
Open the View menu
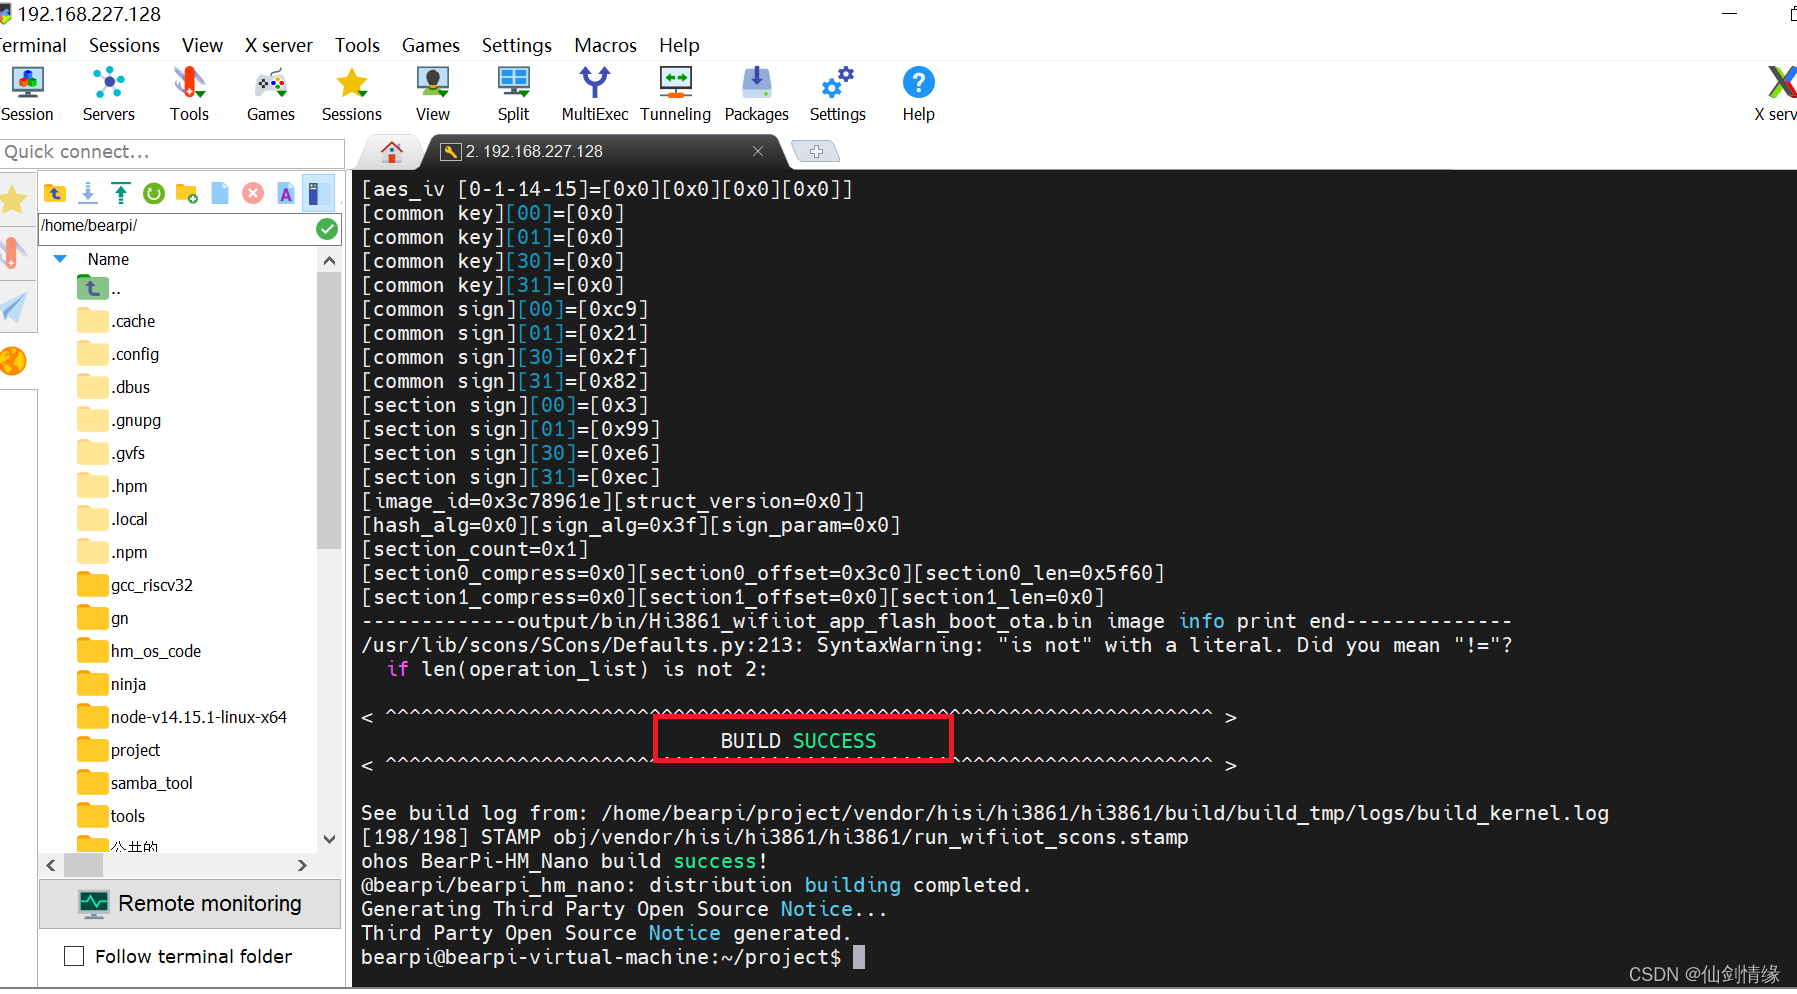click(x=202, y=45)
